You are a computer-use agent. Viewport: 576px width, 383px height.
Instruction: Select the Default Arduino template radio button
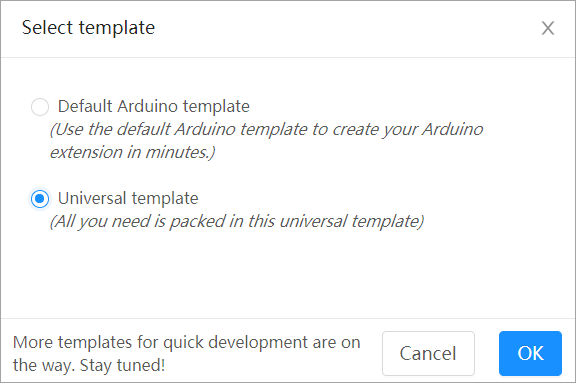click(40, 107)
